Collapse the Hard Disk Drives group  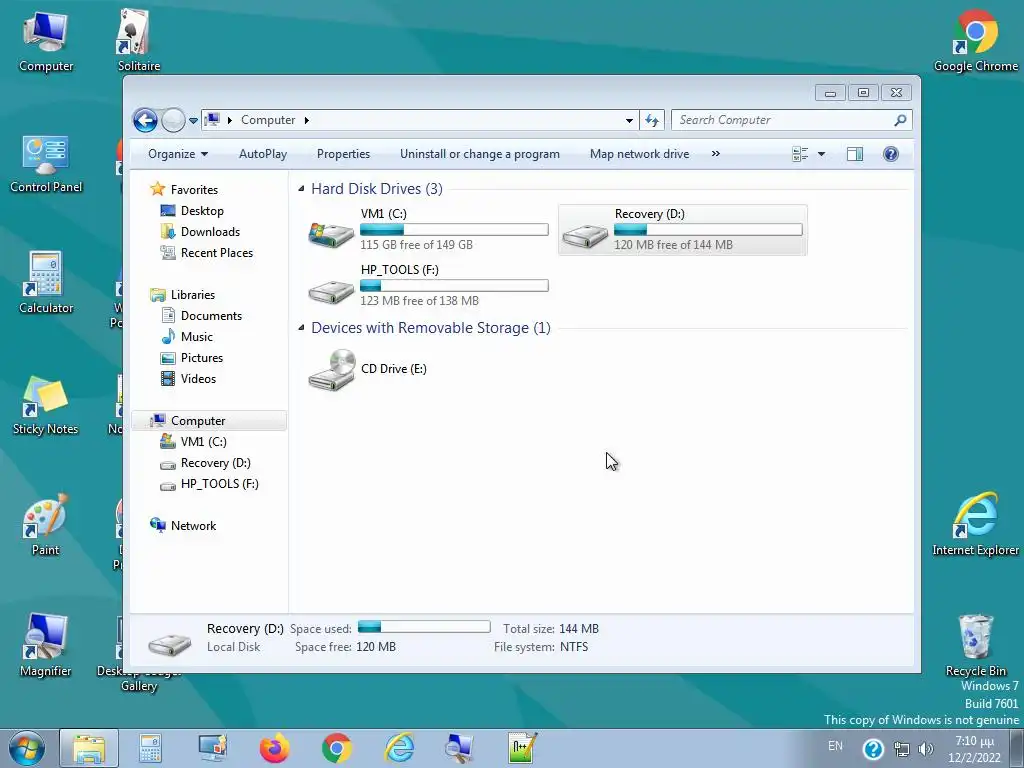[301, 189]
